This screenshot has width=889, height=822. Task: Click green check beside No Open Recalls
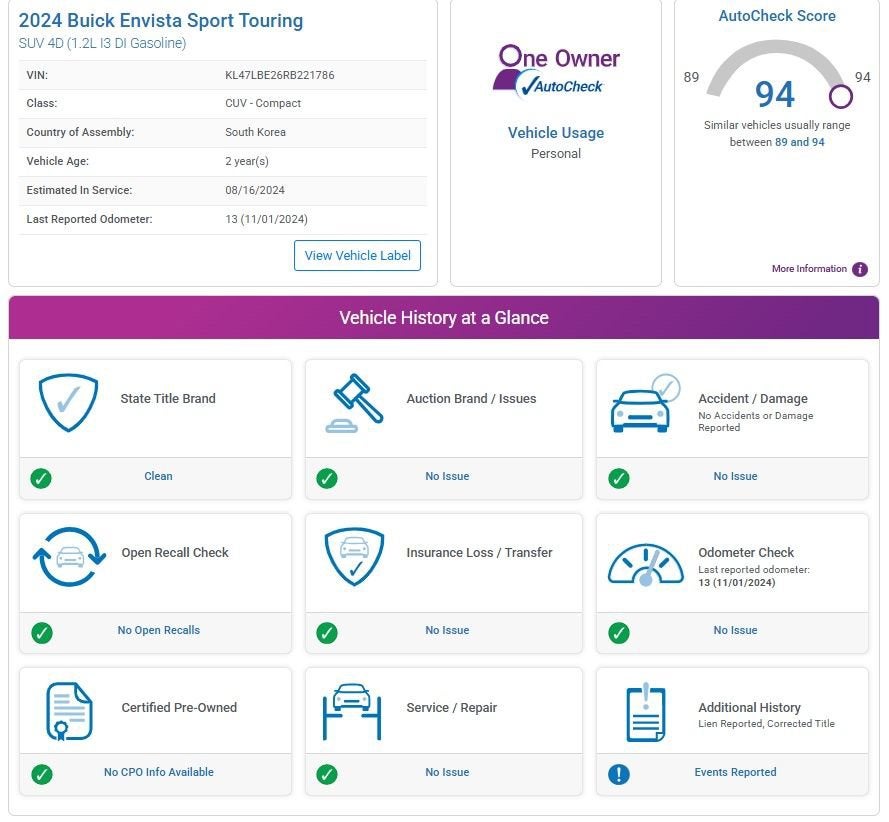[41, 633]
